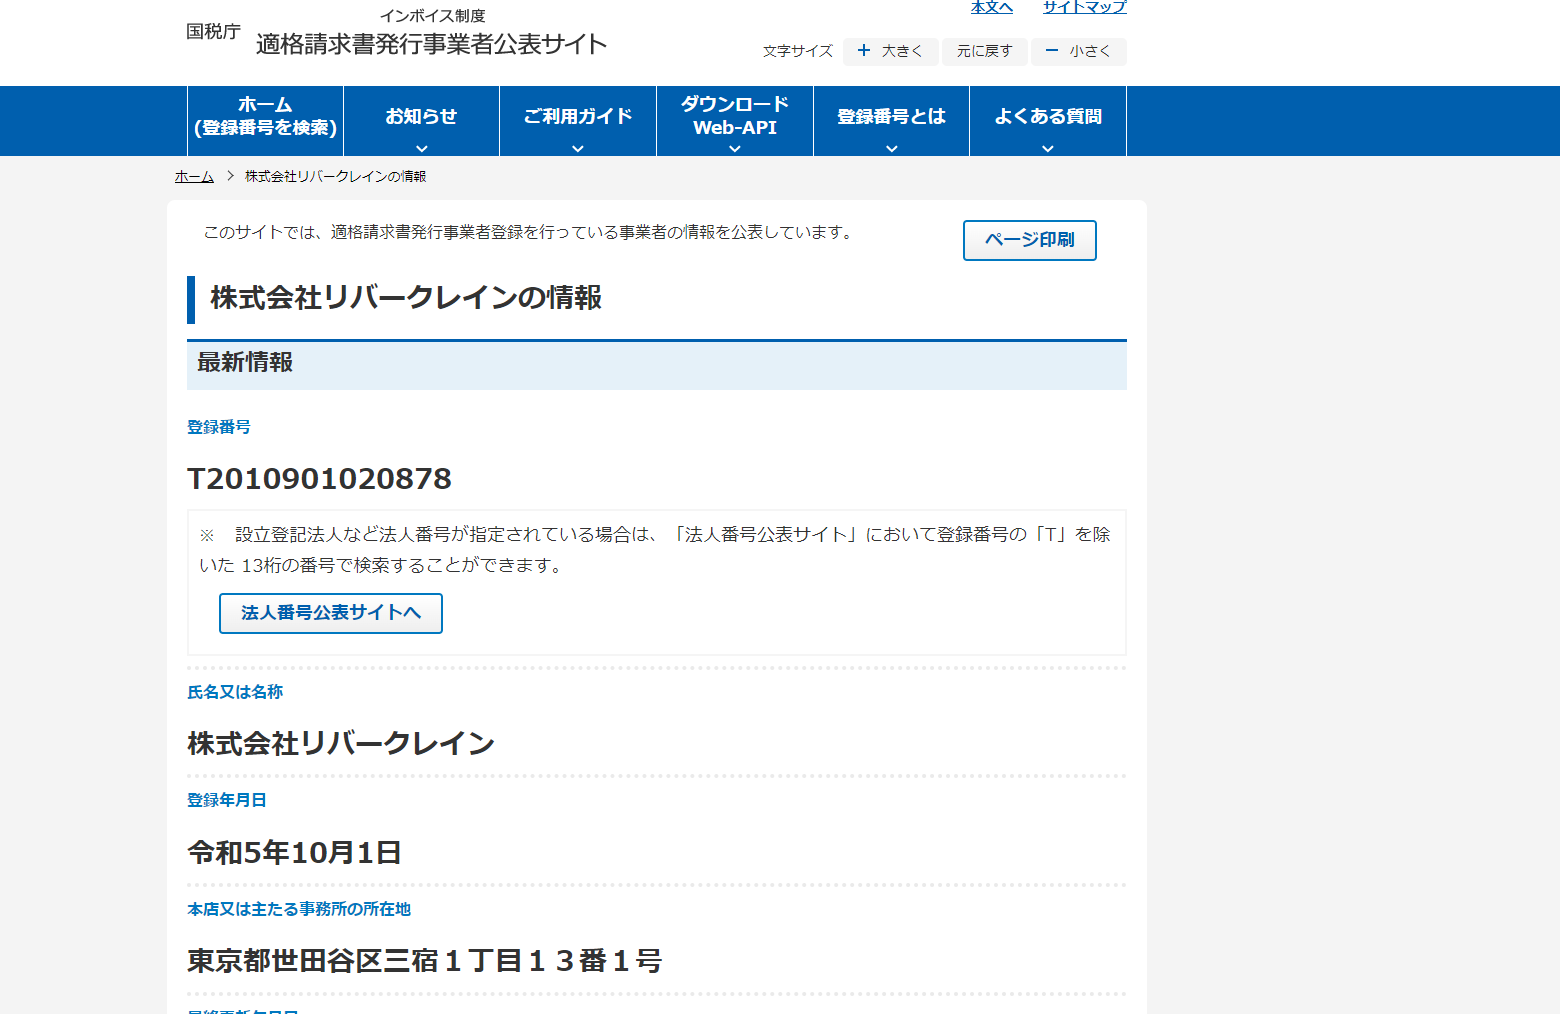Click the plus icon to enlarge text
Viewport: 1560px width, 1014px height.
point(864,51)
